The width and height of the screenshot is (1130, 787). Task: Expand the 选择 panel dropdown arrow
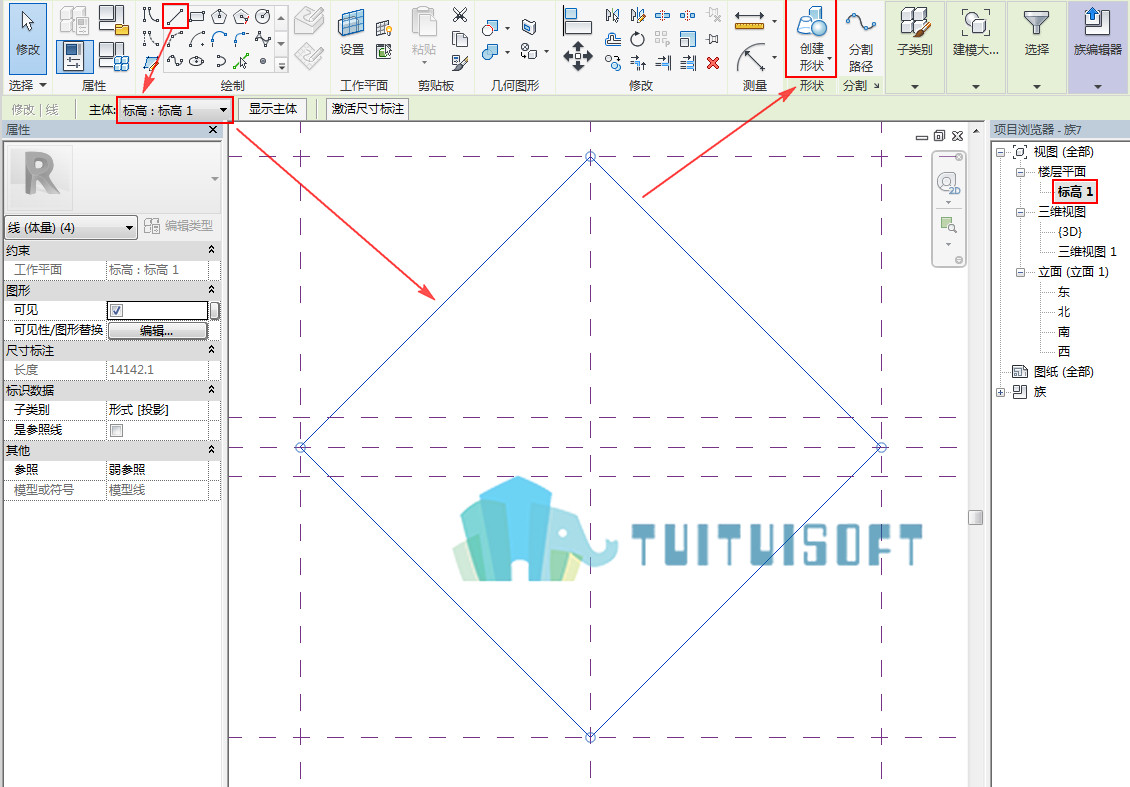point(43,85)
